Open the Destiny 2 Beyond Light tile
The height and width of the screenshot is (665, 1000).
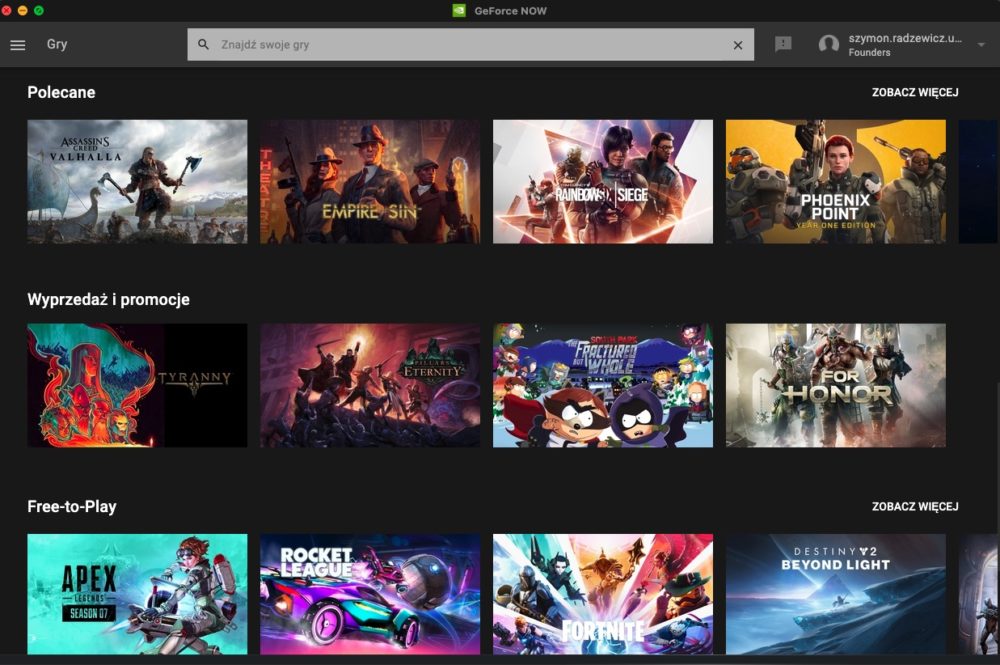click(835, 594)
